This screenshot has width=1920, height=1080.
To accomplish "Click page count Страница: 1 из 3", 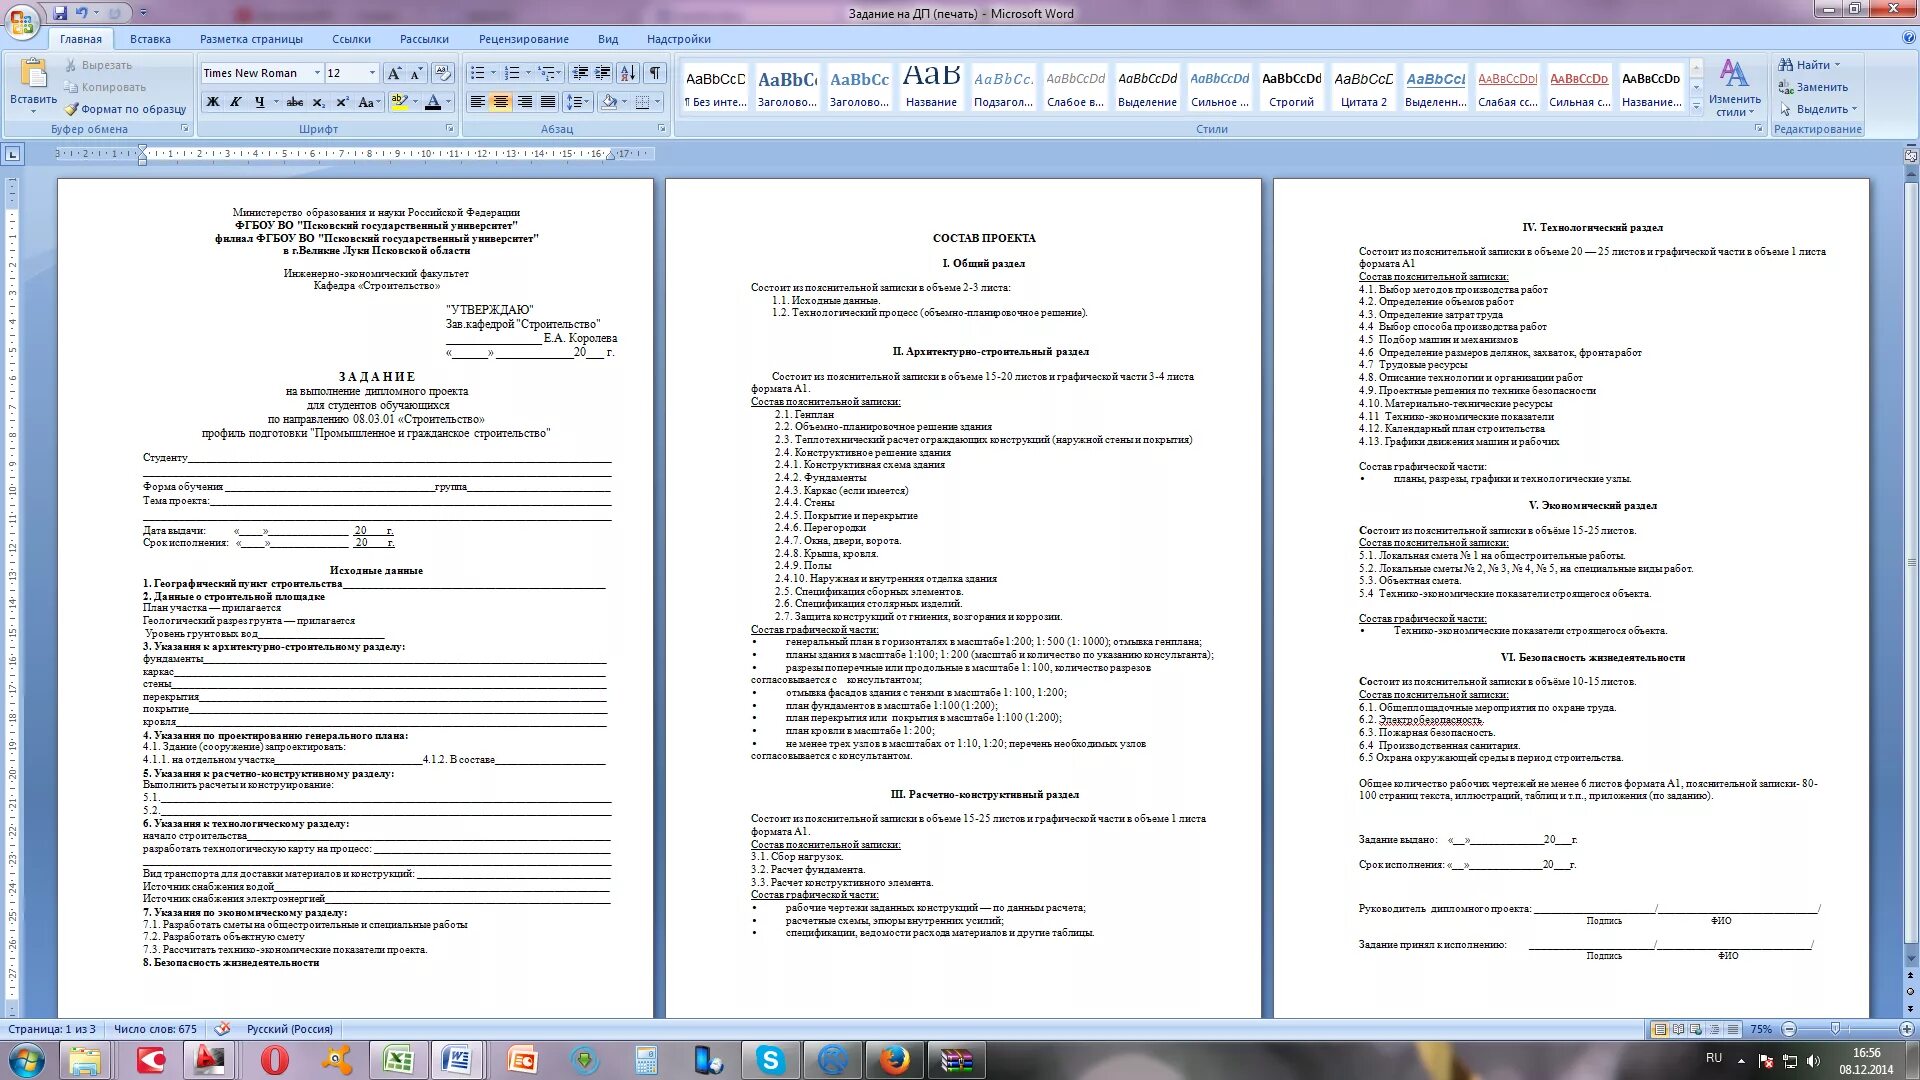I will [52, 1029].
